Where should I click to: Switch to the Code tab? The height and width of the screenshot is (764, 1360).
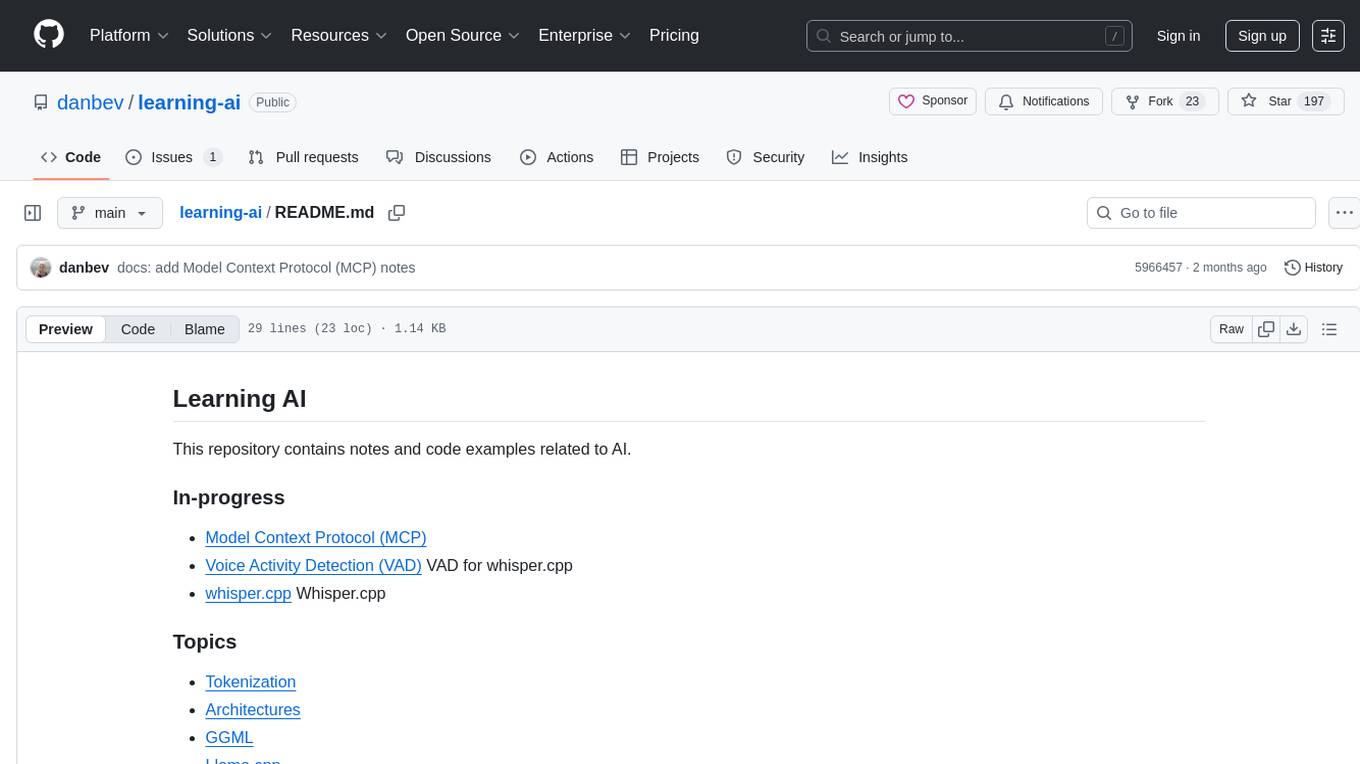pyautogui.click(x=70, y=157)
